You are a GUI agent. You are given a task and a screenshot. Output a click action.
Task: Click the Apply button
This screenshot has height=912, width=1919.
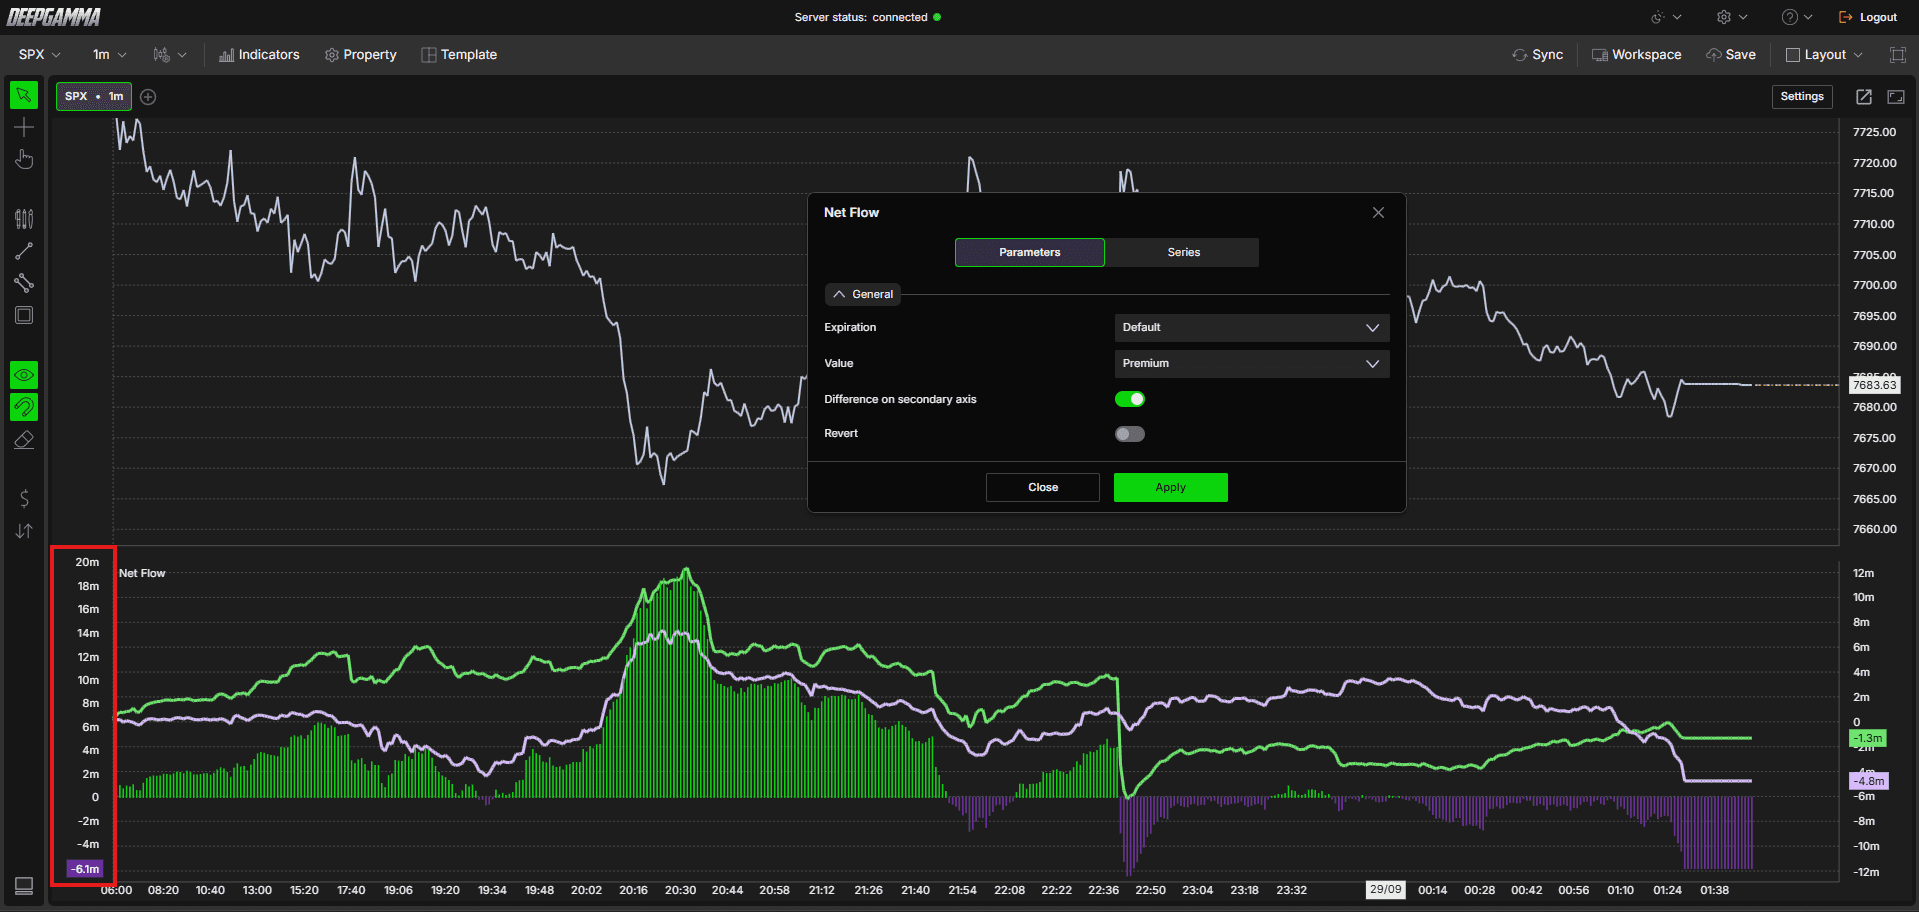[x=1171, y=488]
